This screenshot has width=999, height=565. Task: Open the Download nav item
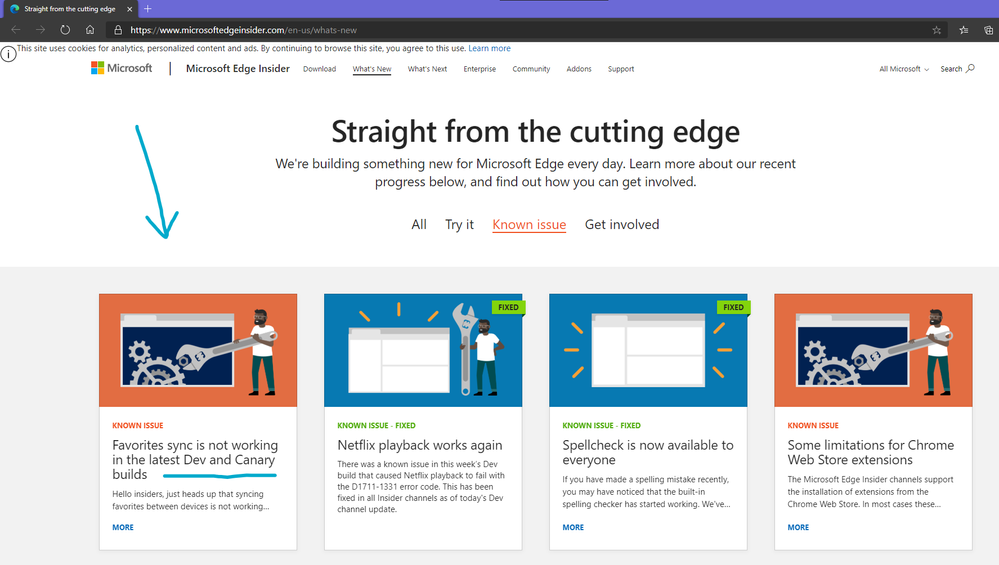[319, 69]
